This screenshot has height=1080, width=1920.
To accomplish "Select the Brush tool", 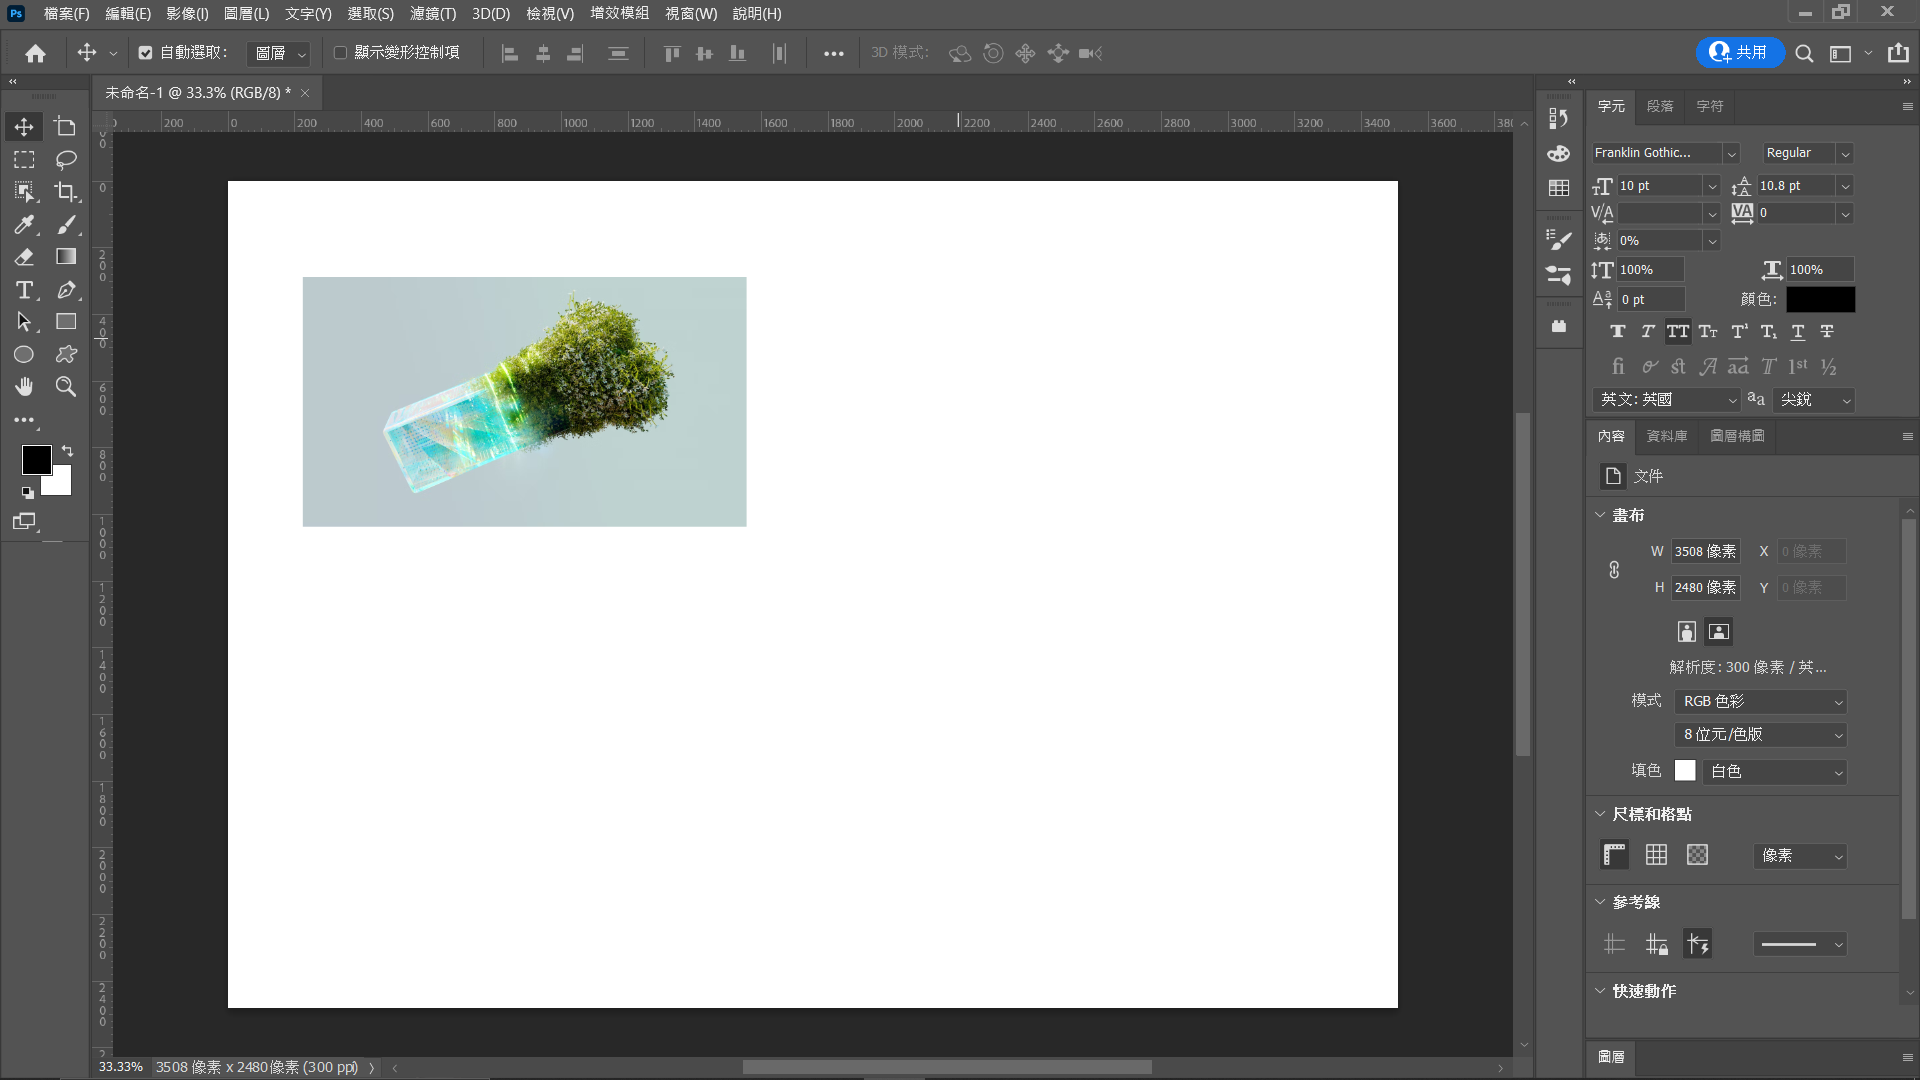I will 66,225.
